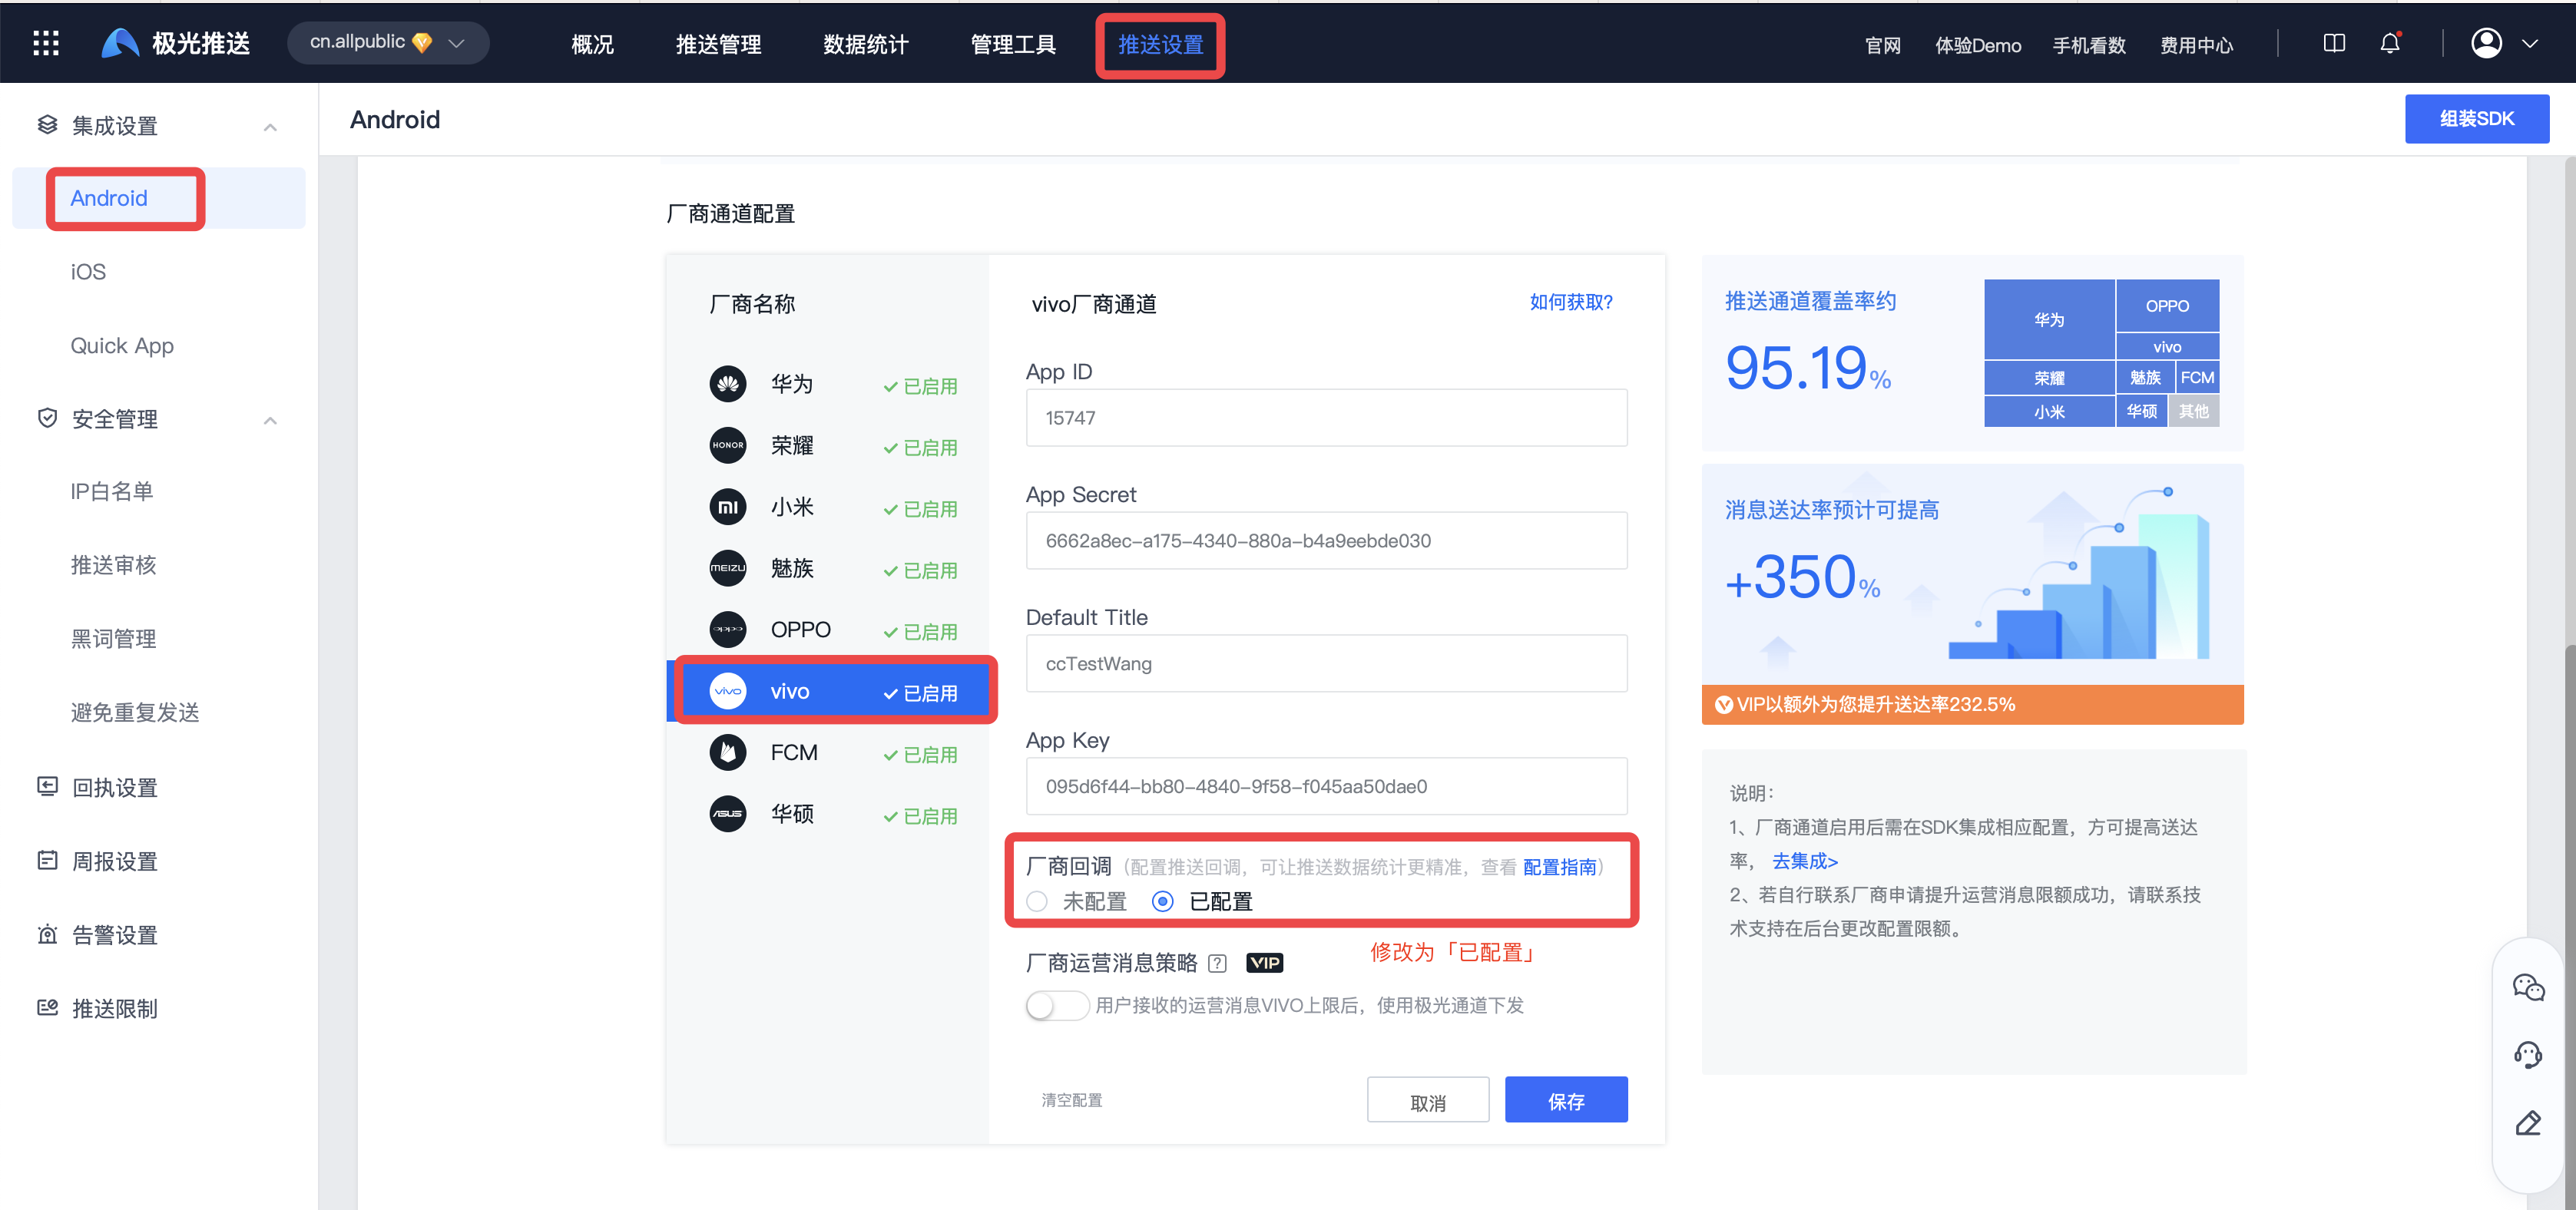Click into the App ID field
The width and height of the screenshot is (2576, 1210).
(1326, 417)
